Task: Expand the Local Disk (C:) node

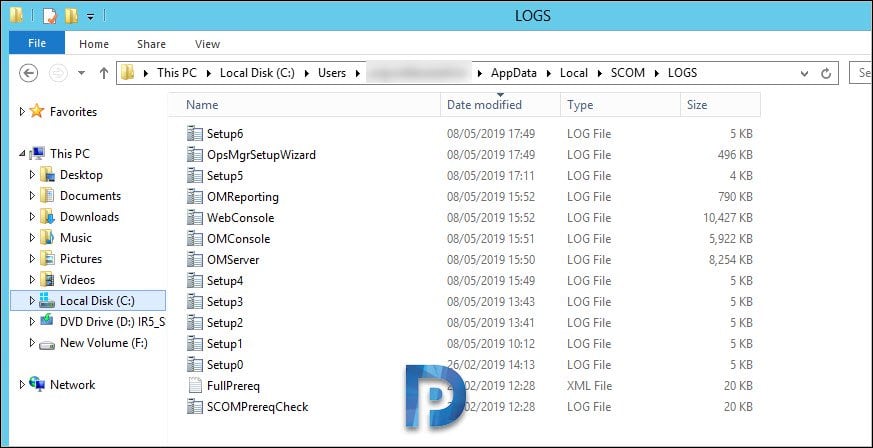Action: [32, 301]
